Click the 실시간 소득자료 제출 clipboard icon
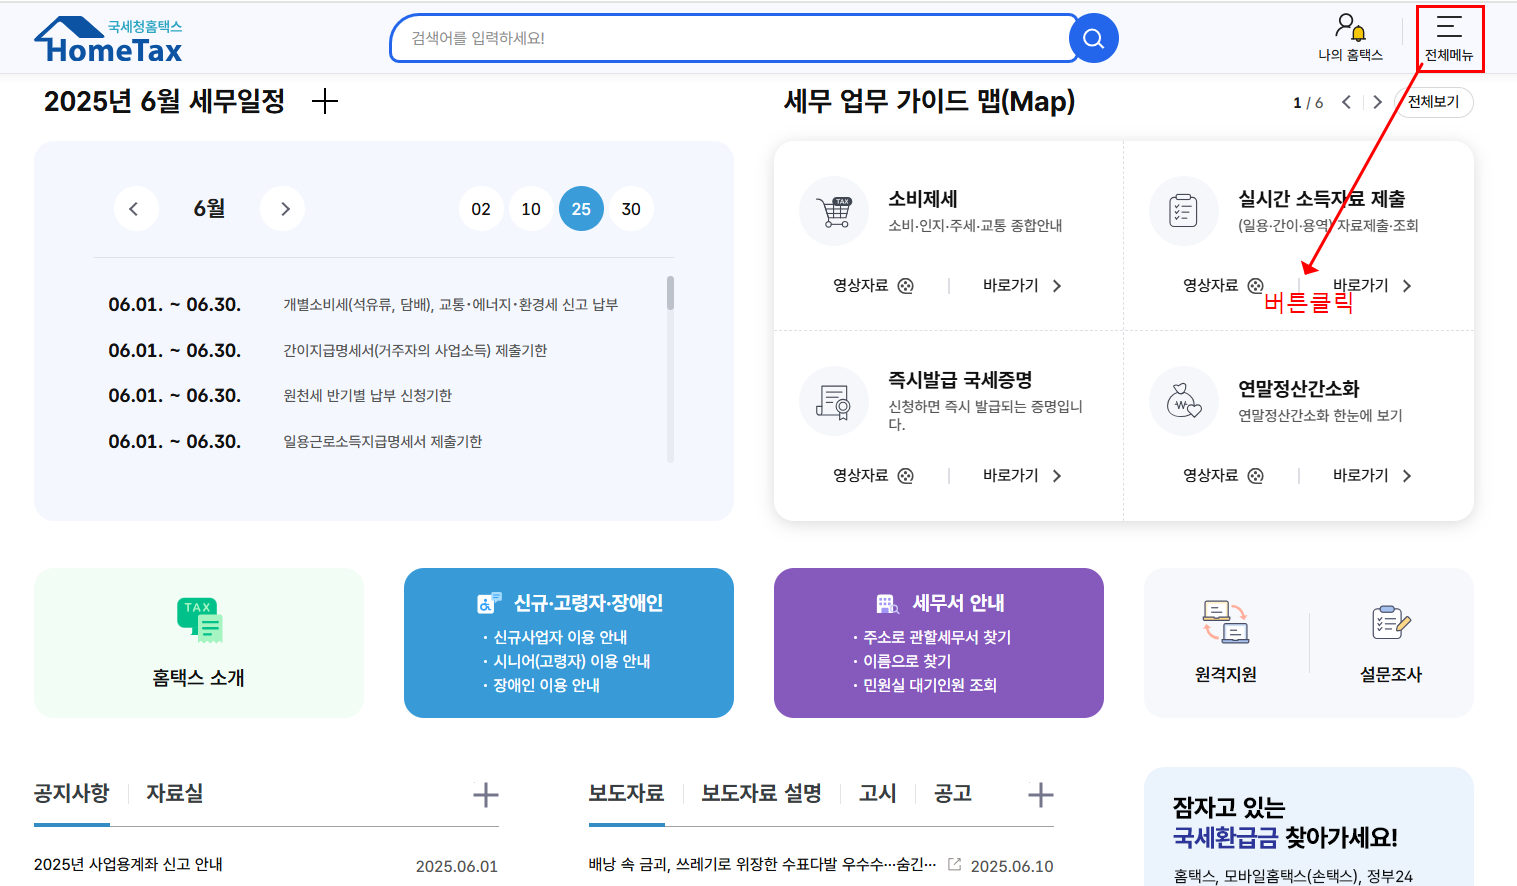This screenshot has height=886, width=1517. 1184,209
